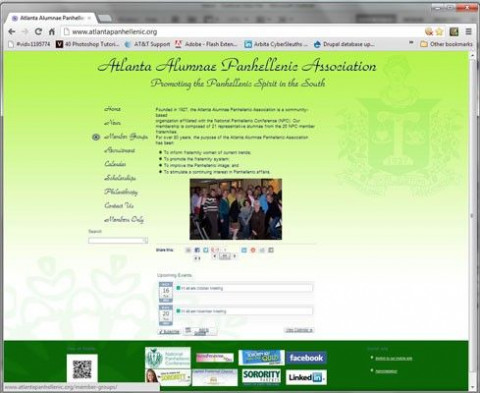The height and width of the screenshot is (393, 480).
Task: Click the browser Home icon
Action: pos(52,32)
